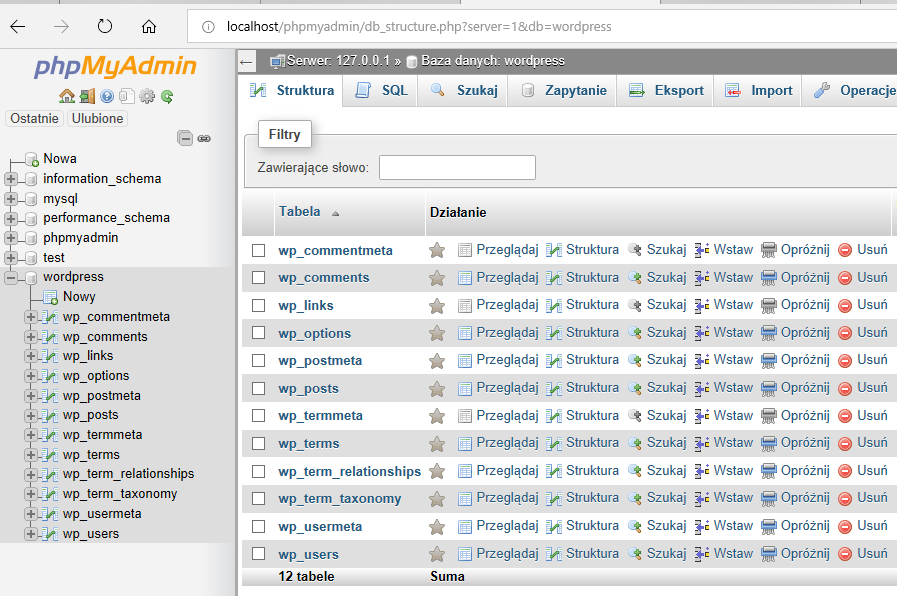Viewport: 897px width, 596px height.
Task: Click the Ulubione button in sidebar
Action: 97,118
